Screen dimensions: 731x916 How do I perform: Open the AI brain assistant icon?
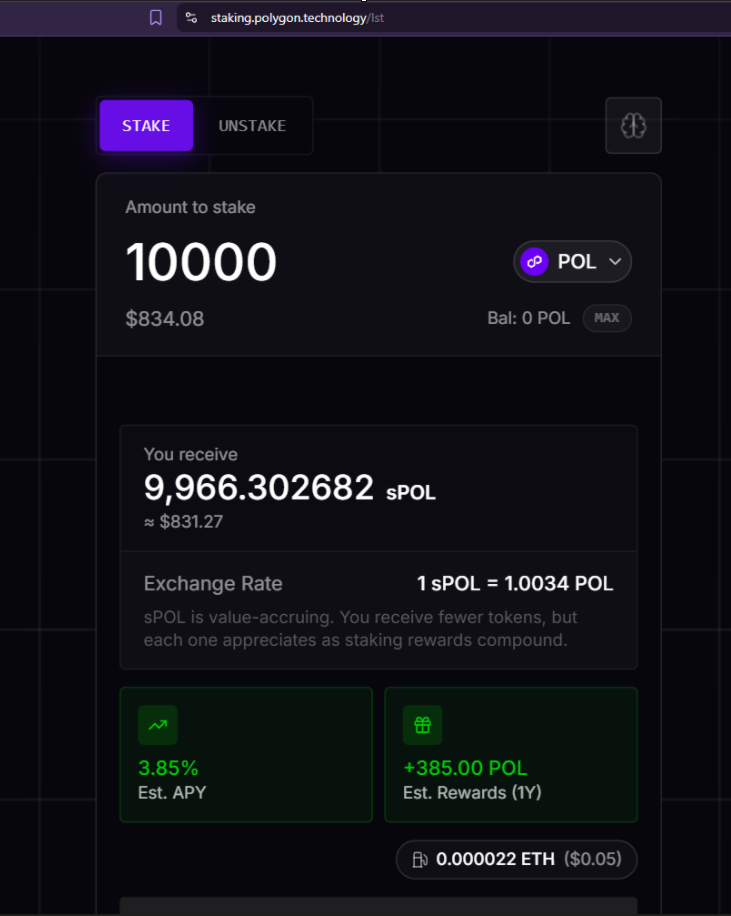633,125
